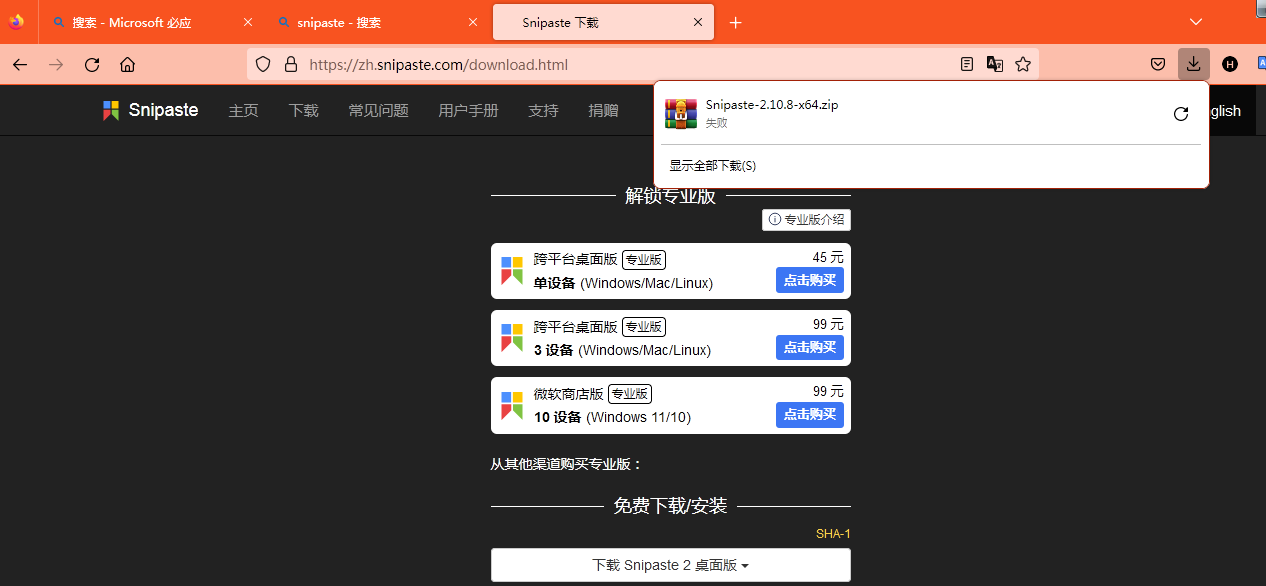
Task: Click 单设备 (Windows/Mac/Linux) label
Action: point(623,283)
